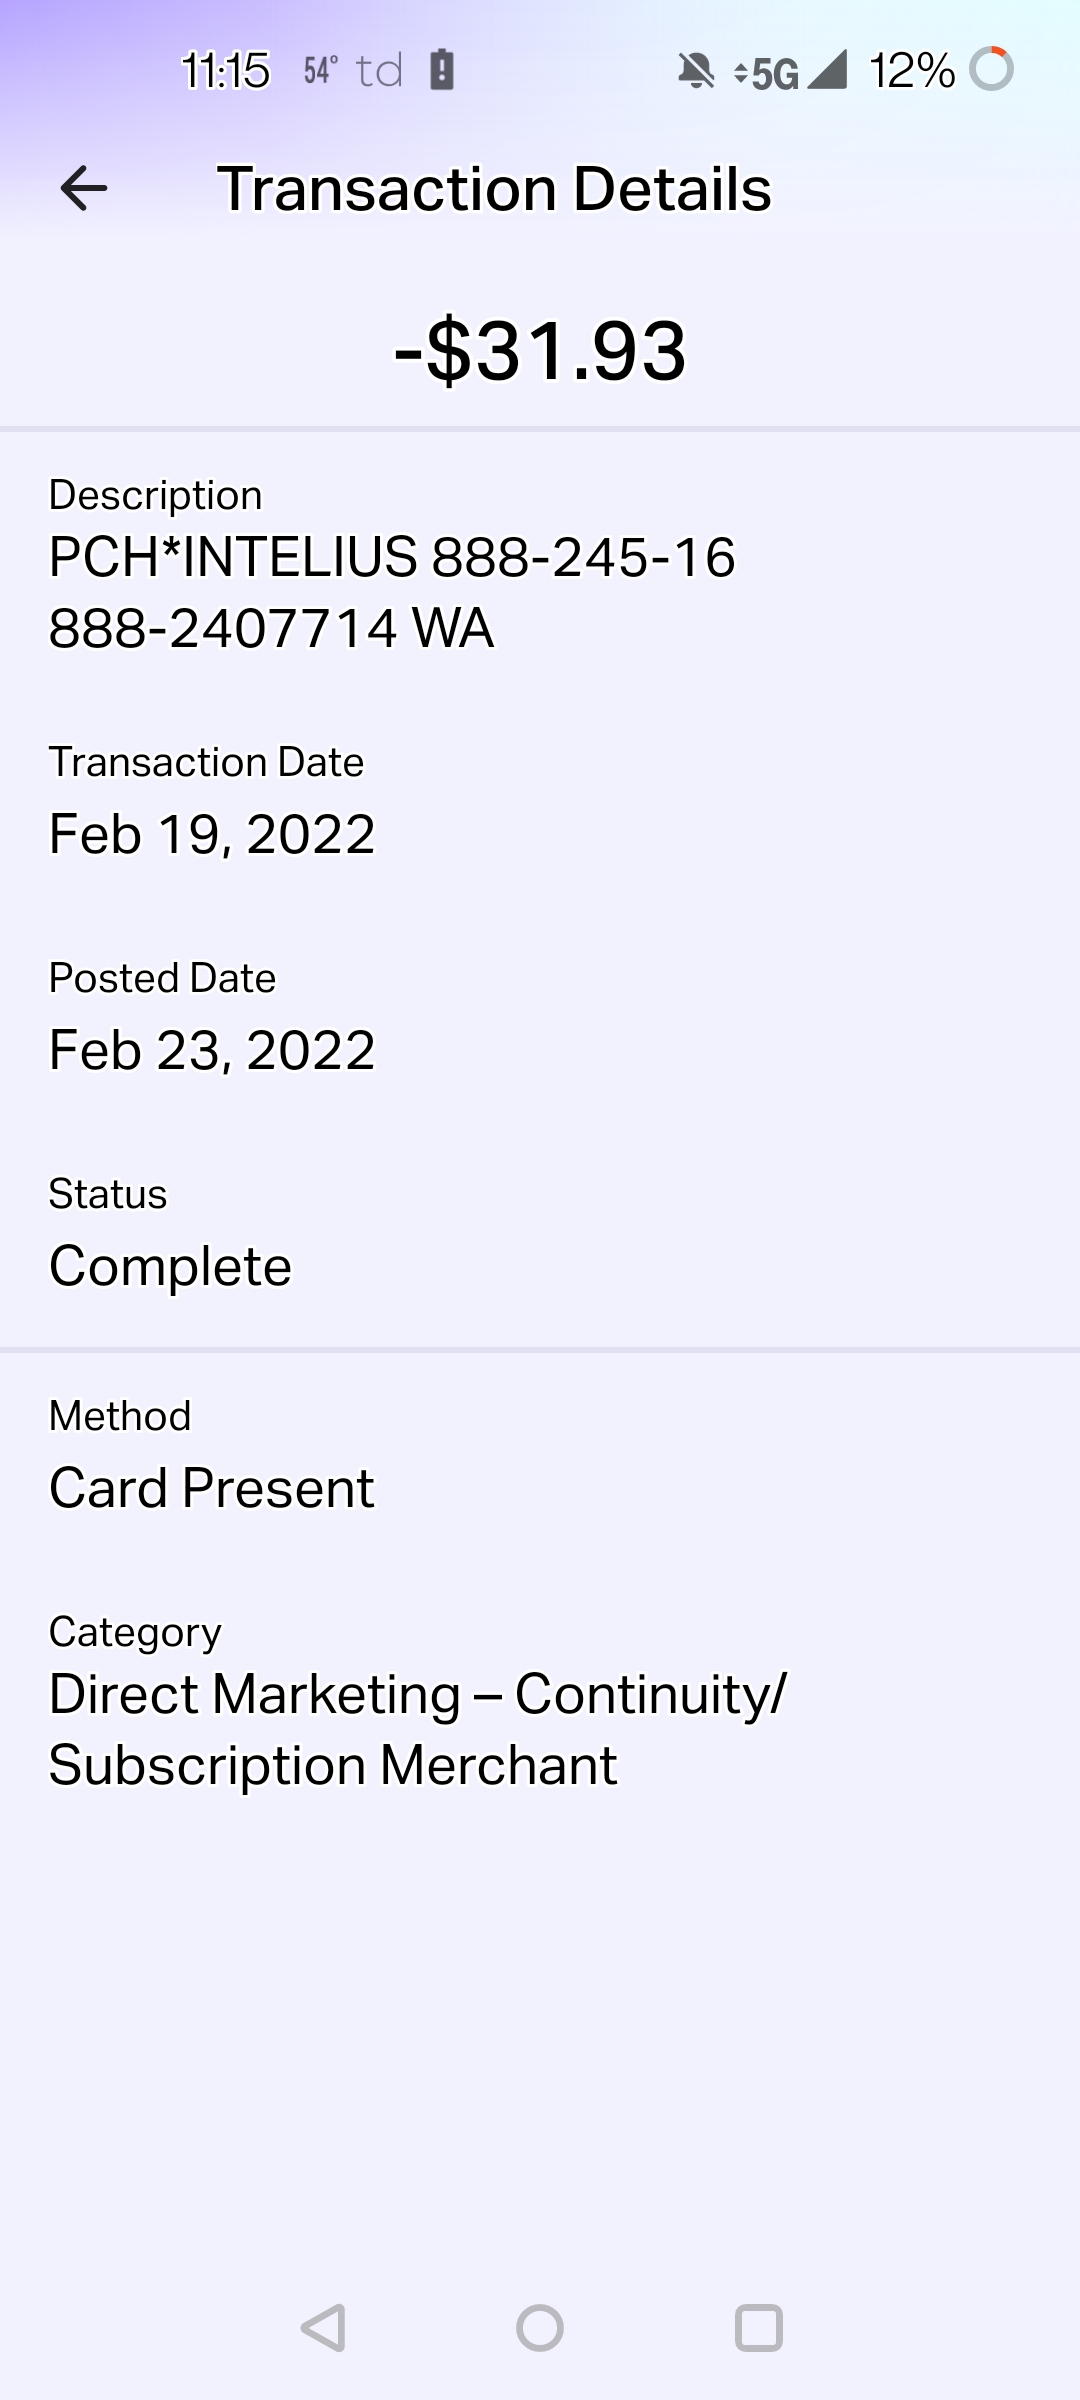Tap the 5G signal strength icon
This screenshot has height=2400, width=1080.
coord(790,71)
